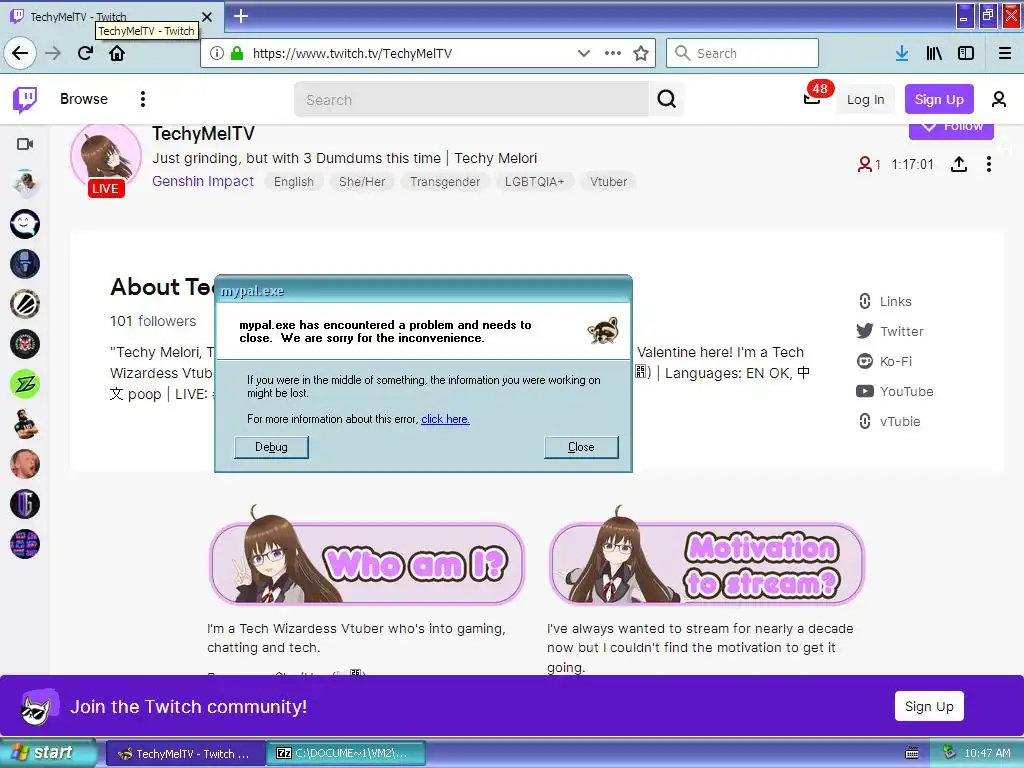
Task: Click the green padlock security icon
Action: [237, 53]
